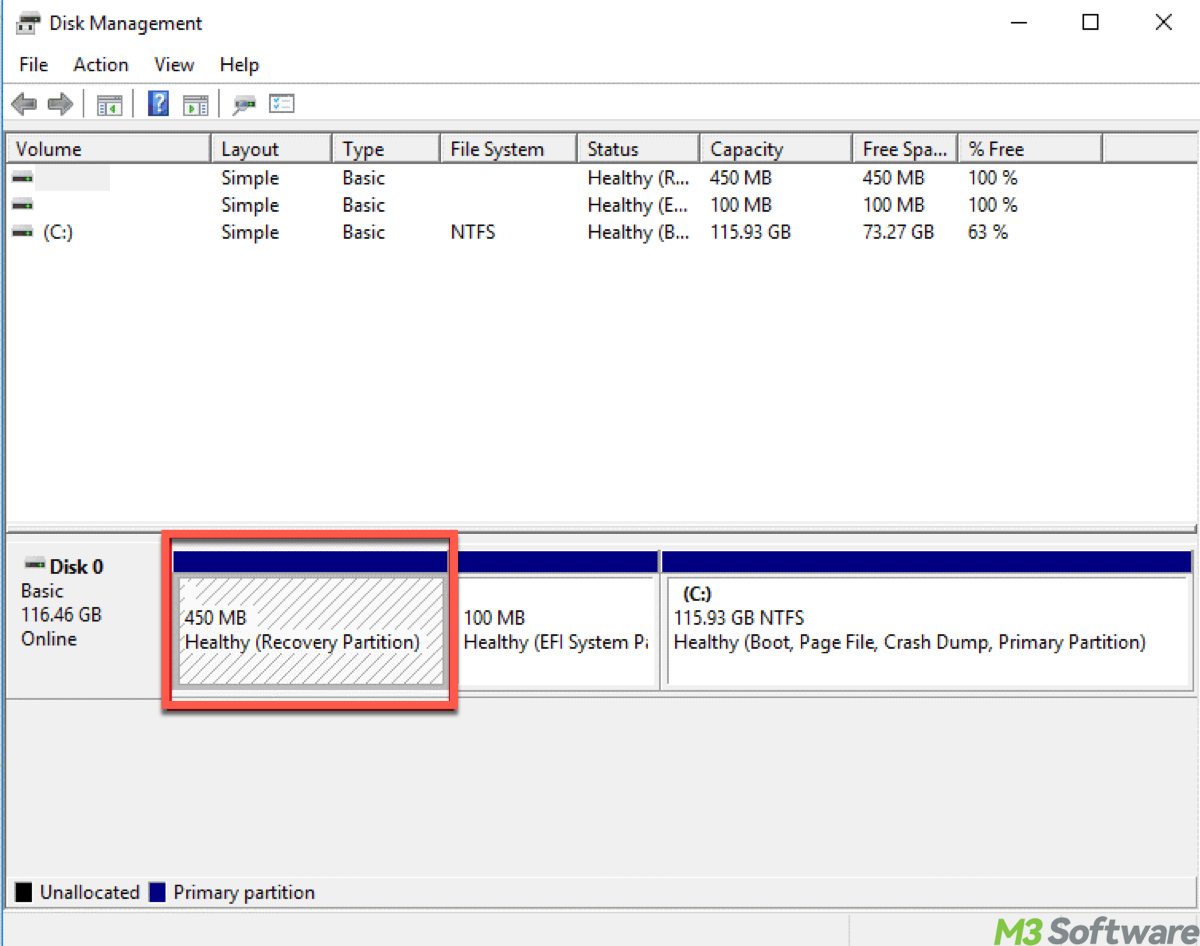Sort list by Capacity column header
This screenshot has height=946, width=1200.
click(x=775, y=149)
